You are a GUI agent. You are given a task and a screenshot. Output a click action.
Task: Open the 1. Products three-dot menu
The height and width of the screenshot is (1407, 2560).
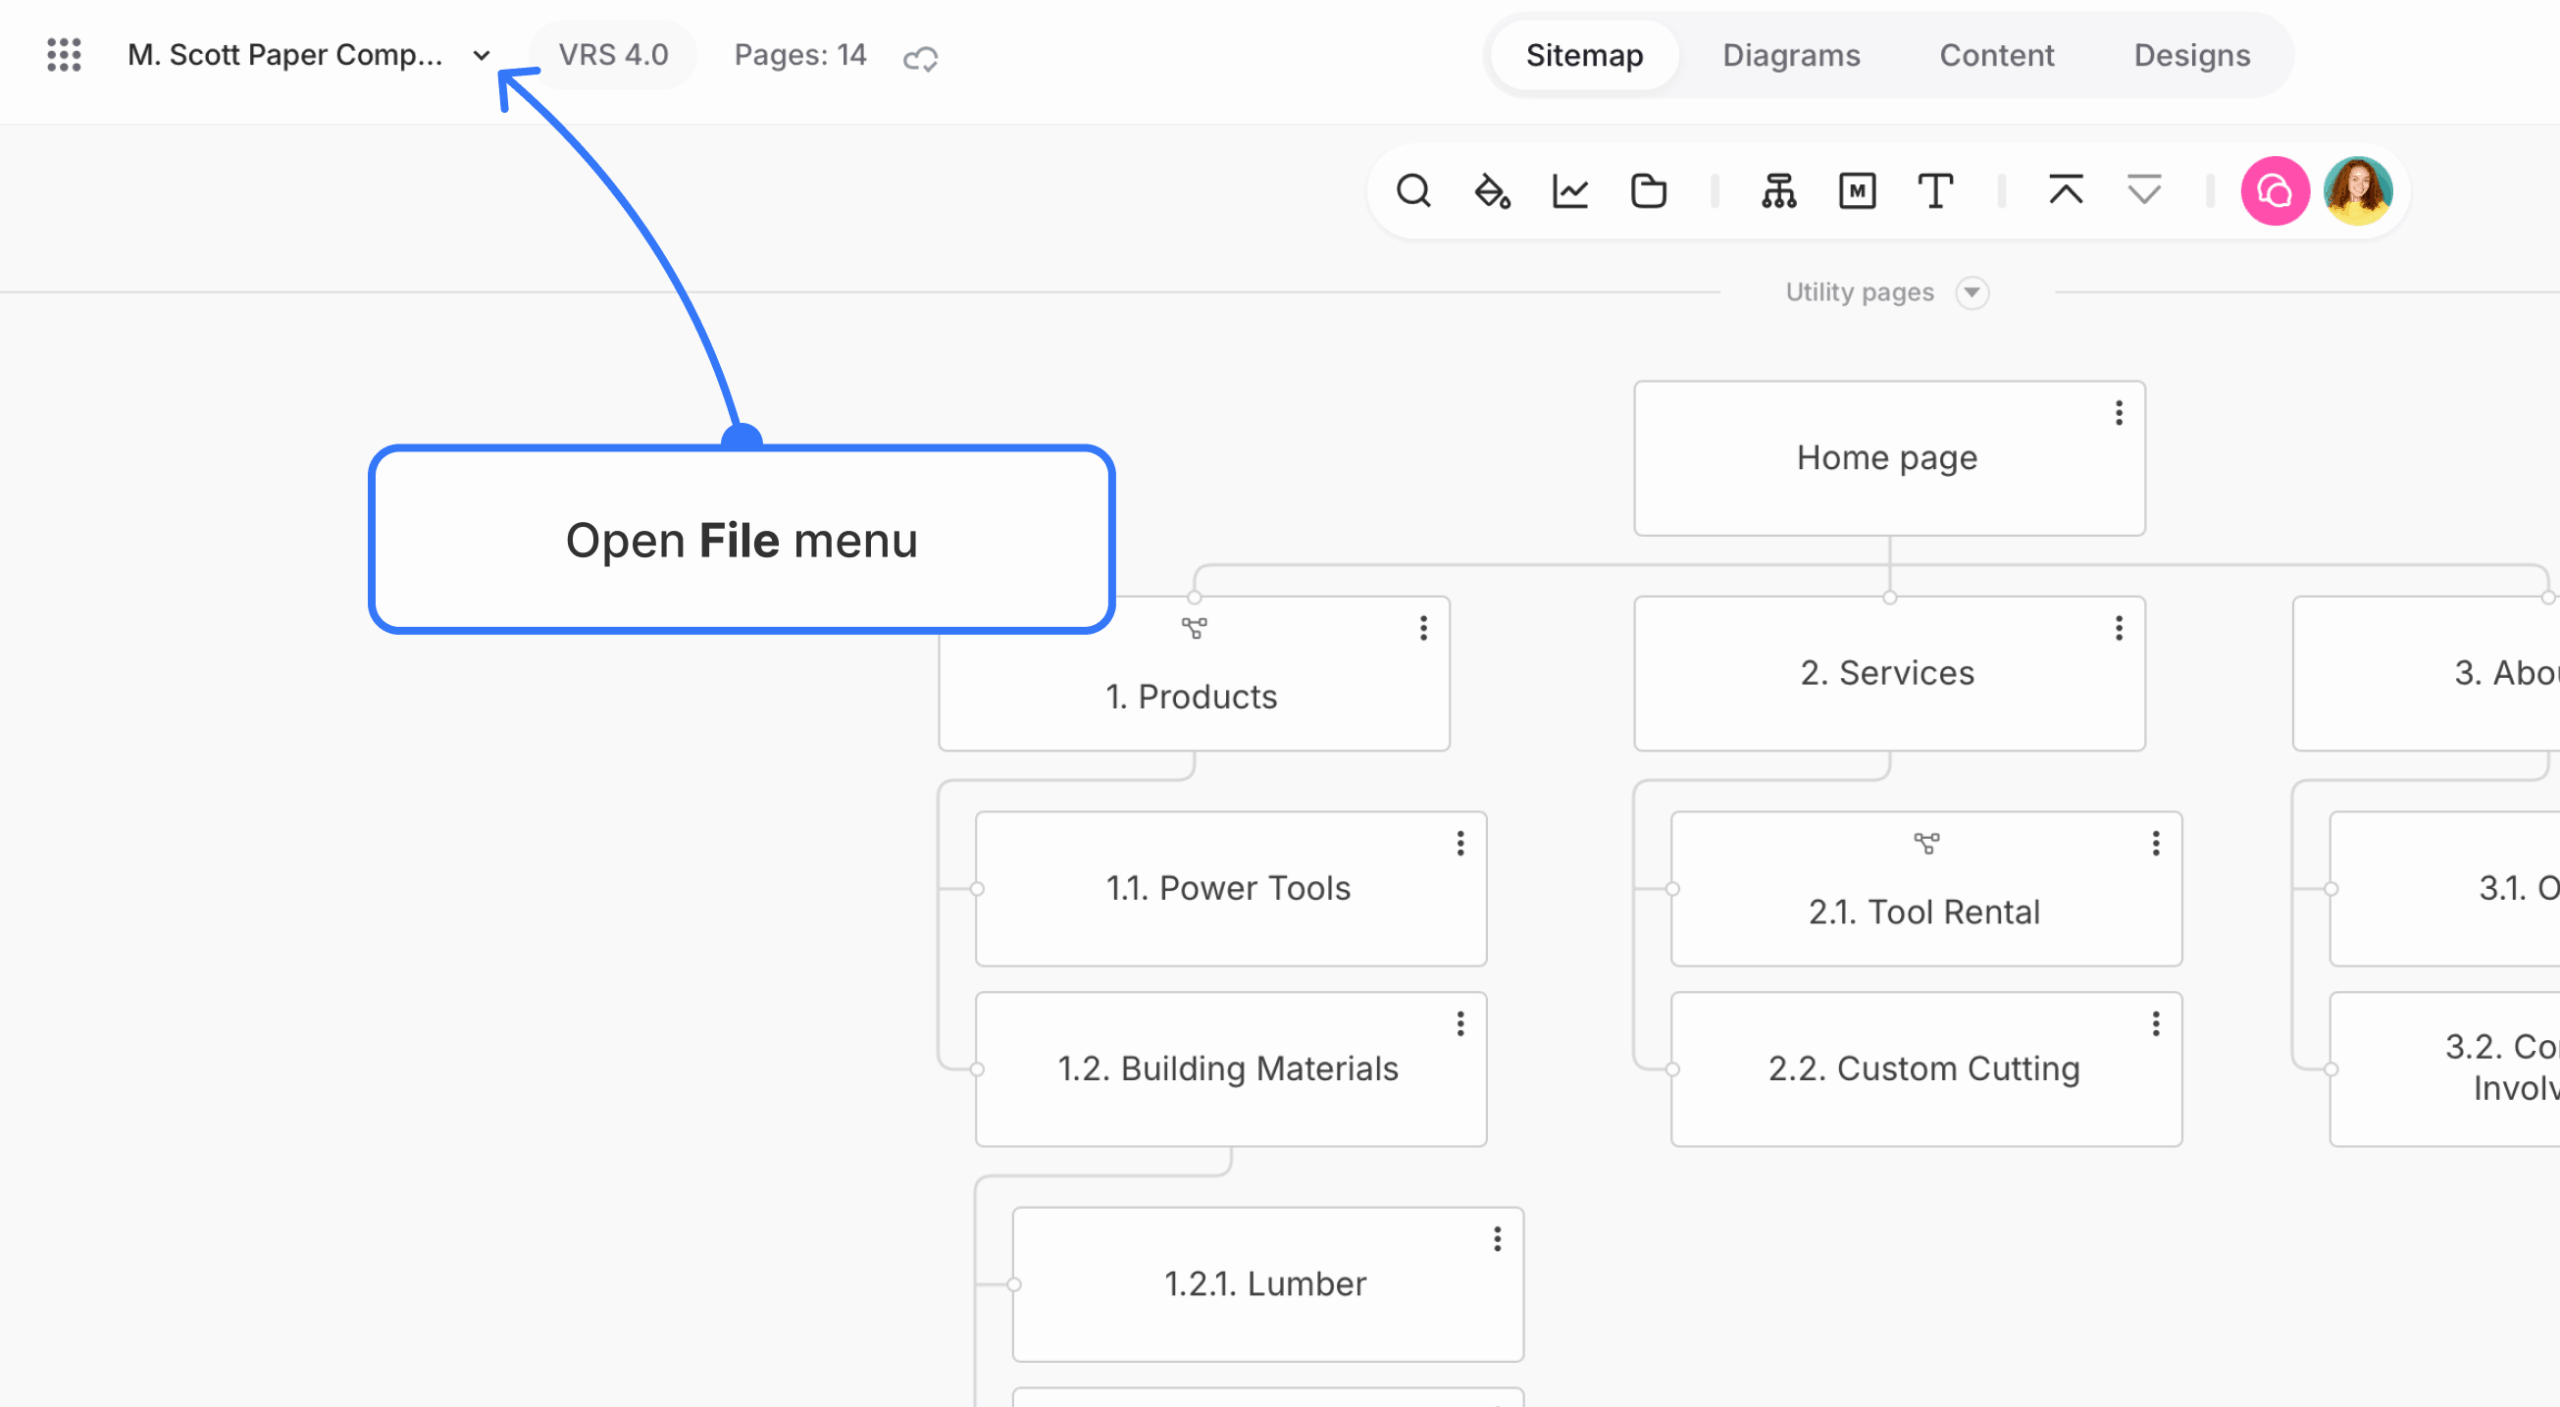tap(1423, 628)
